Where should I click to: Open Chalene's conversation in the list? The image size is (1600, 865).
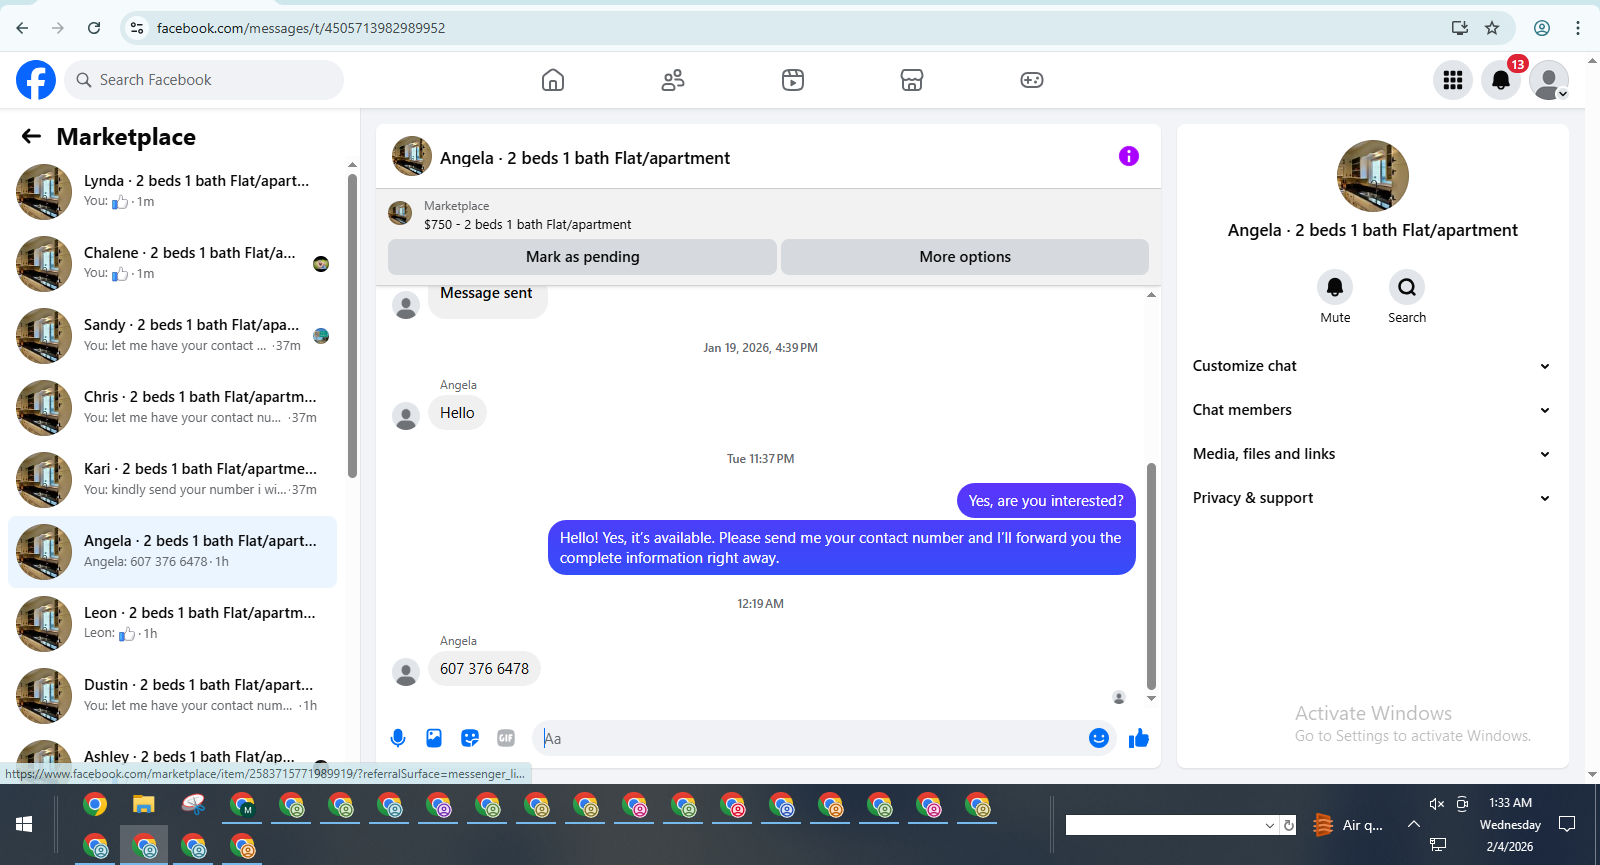pyautogui.click(x=172, y=264)
